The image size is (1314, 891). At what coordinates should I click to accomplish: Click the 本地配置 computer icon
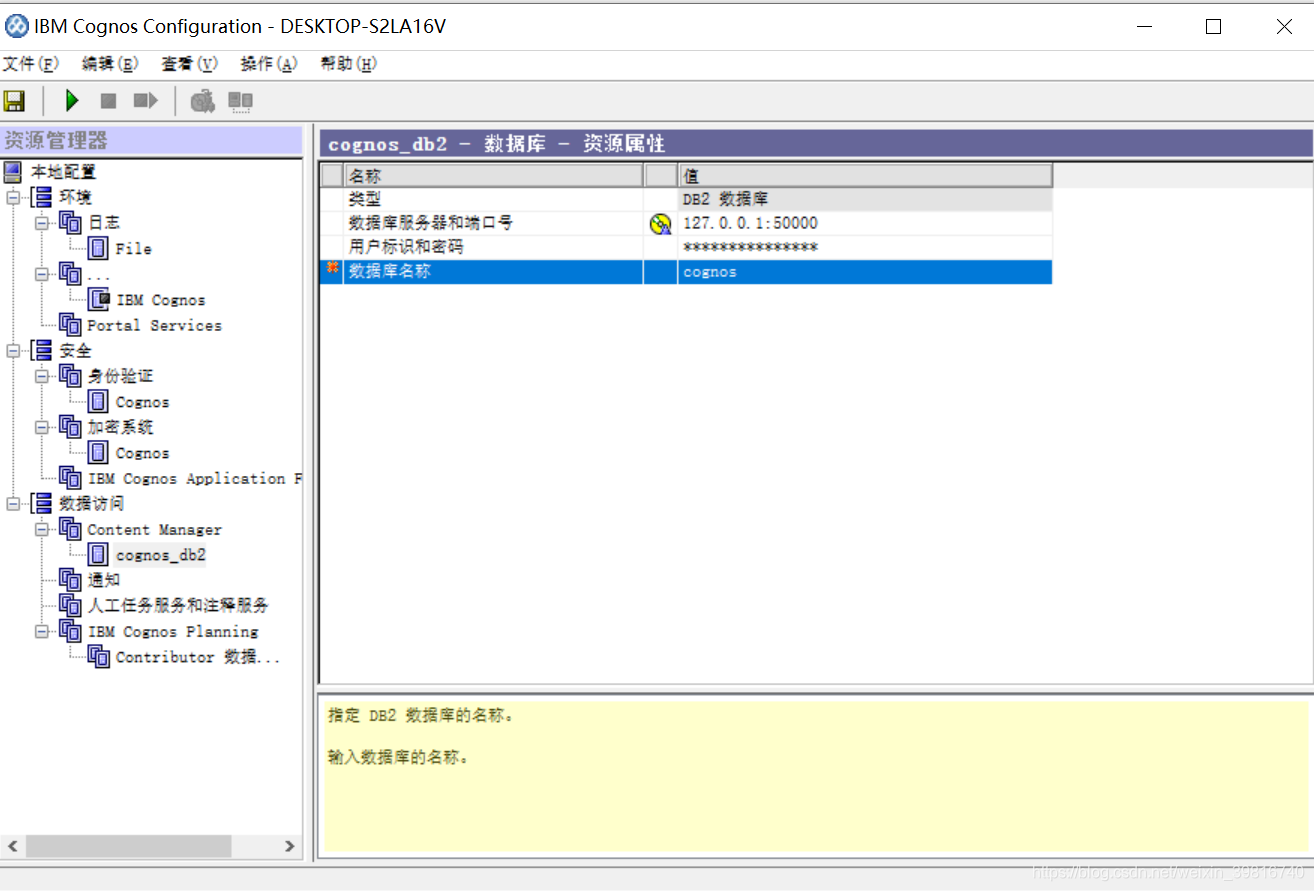click(x=13, y=172)
